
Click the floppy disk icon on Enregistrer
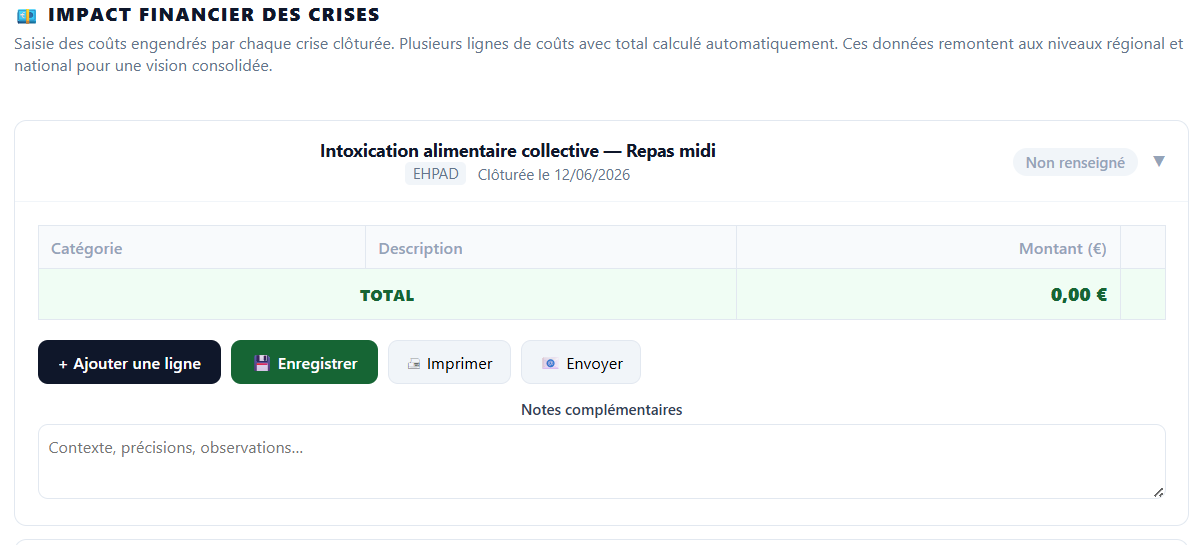262,364
